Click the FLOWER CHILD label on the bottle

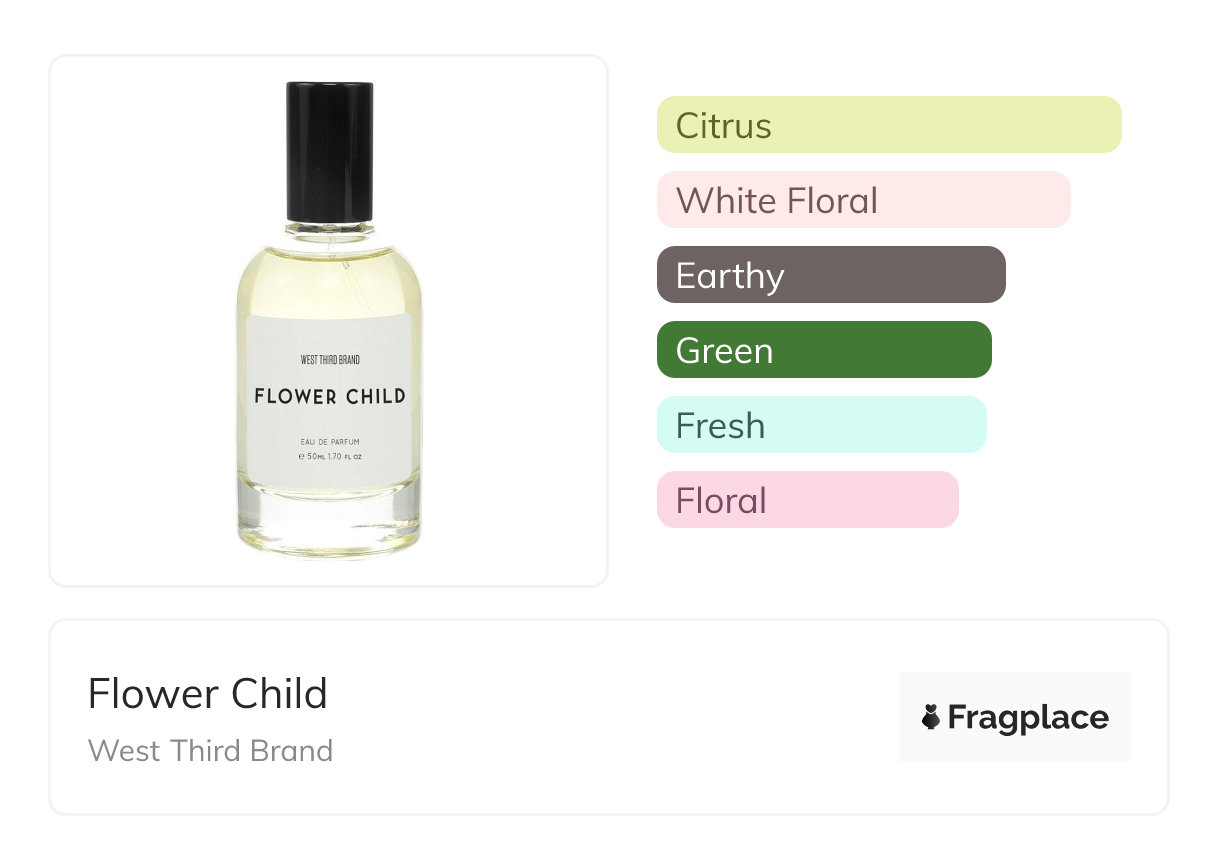(x=330, y=396)
